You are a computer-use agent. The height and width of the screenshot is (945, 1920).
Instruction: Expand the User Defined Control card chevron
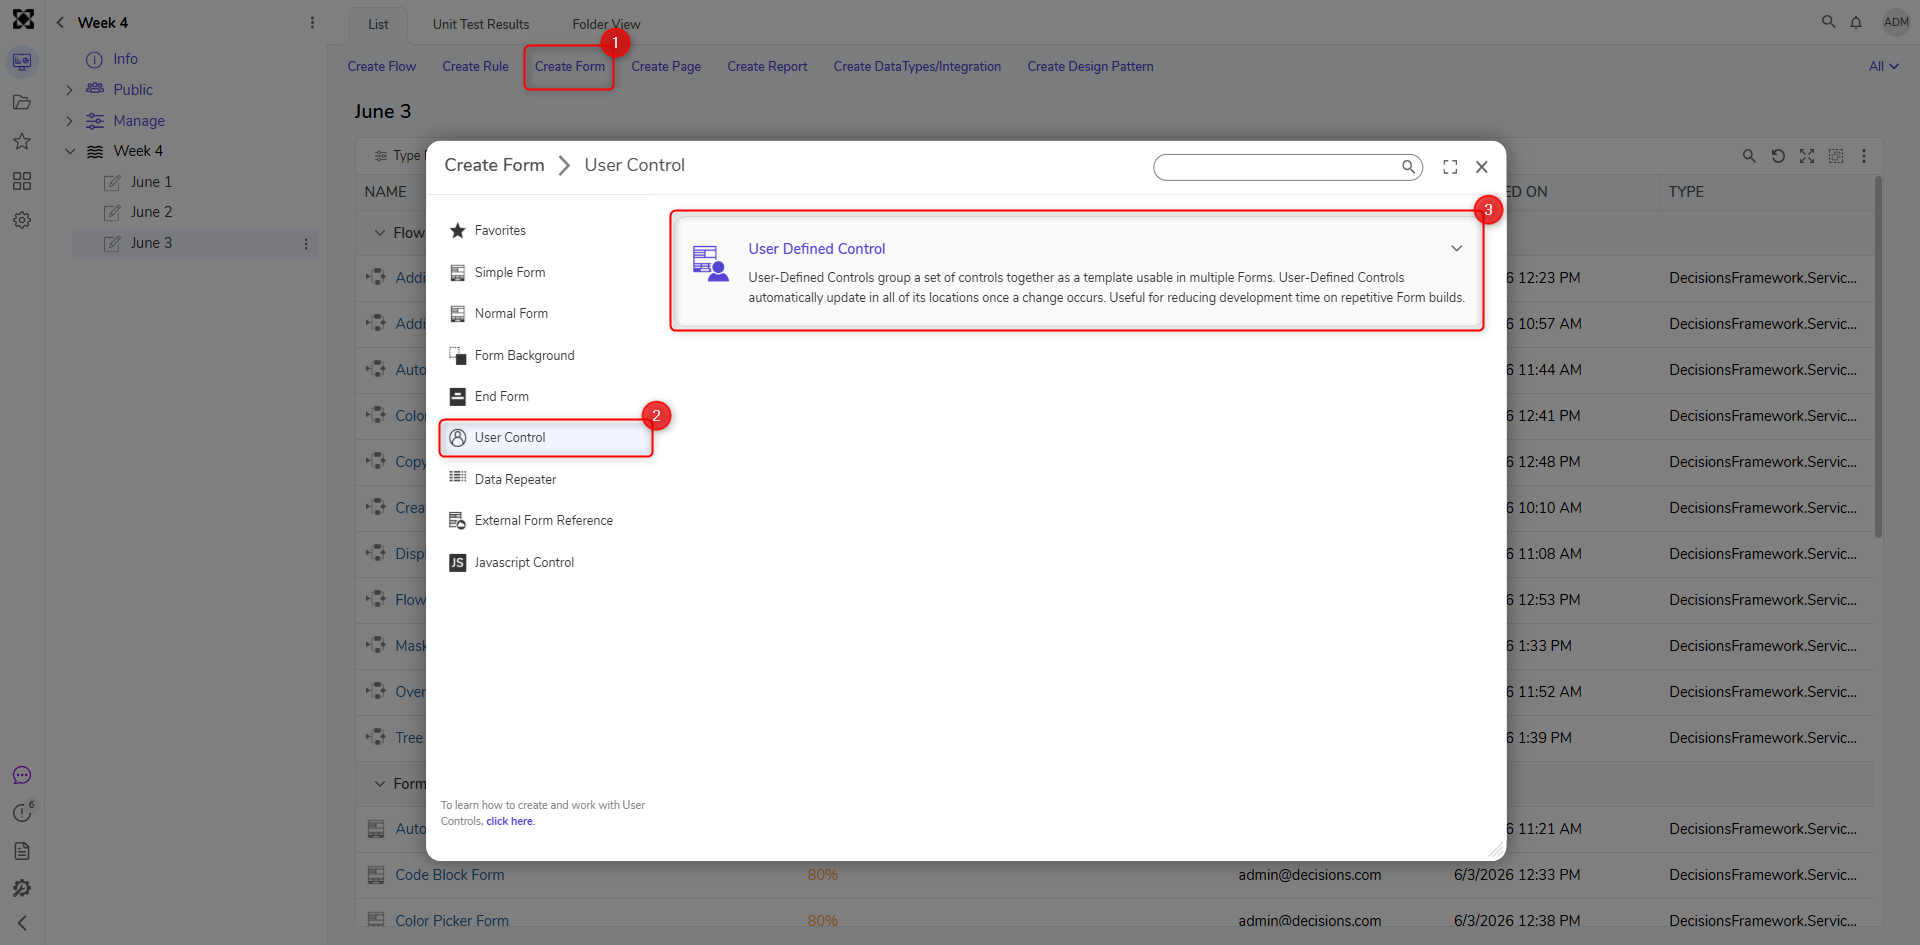1457,249
